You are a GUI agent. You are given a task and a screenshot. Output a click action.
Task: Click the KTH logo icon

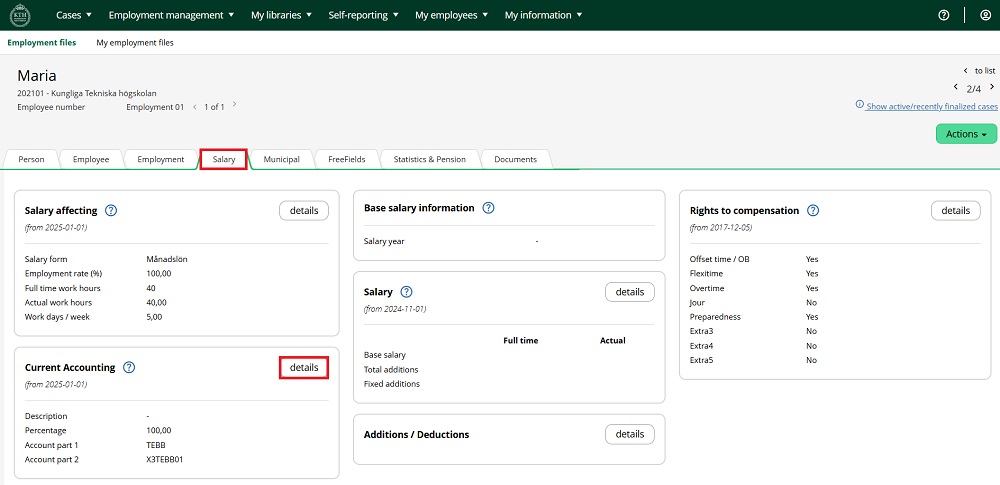[19, 15]
